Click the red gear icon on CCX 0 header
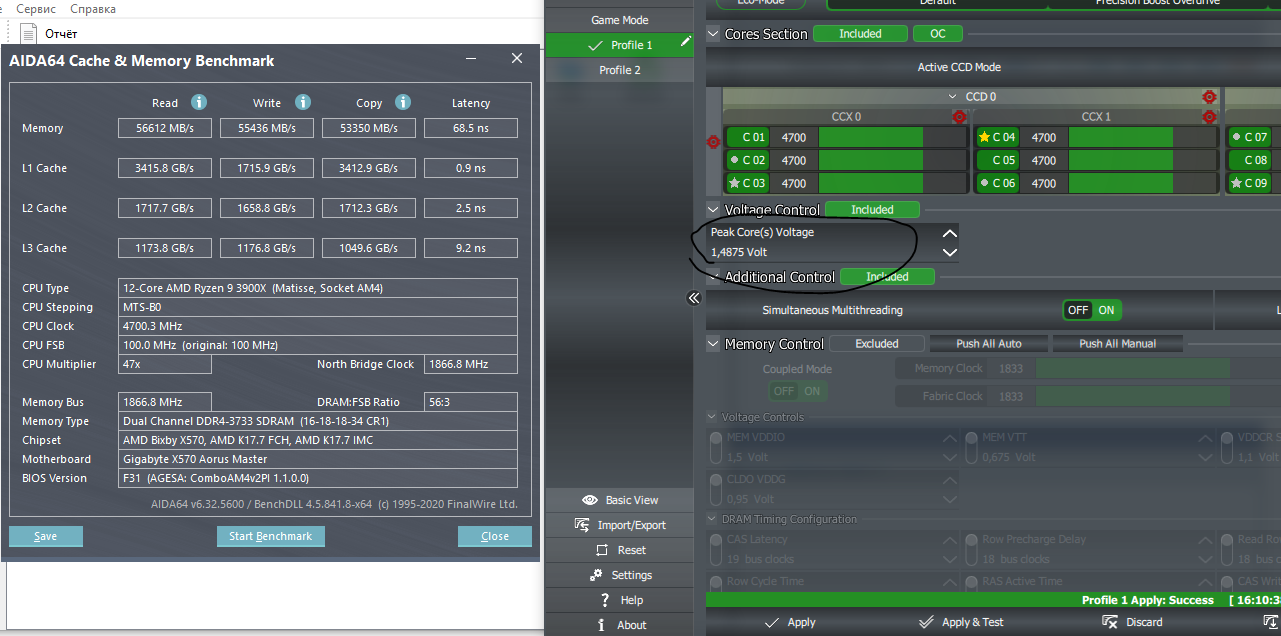 point(959,117)
